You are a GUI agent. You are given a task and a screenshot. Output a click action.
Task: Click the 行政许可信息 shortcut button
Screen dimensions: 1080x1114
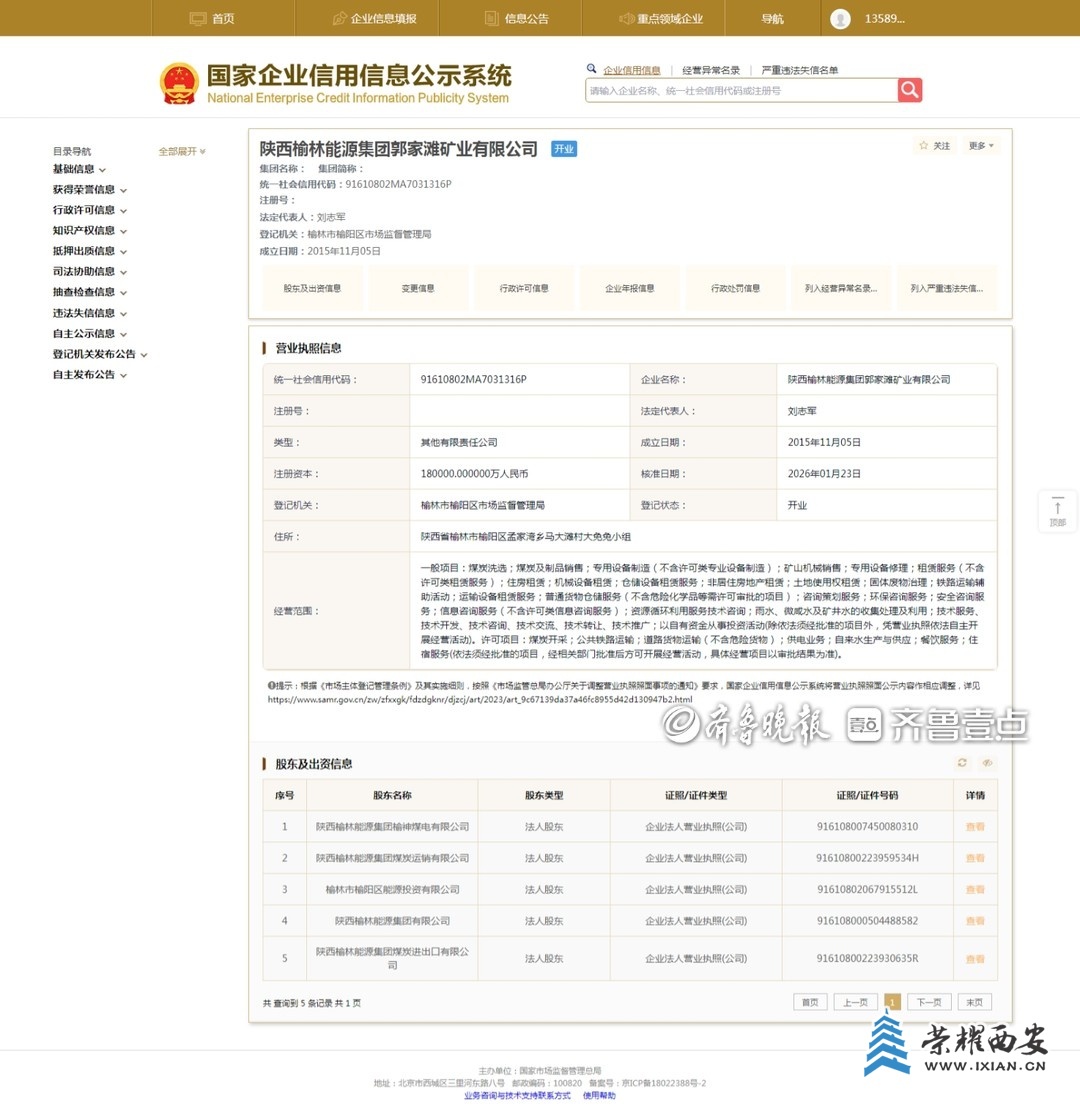524,288
